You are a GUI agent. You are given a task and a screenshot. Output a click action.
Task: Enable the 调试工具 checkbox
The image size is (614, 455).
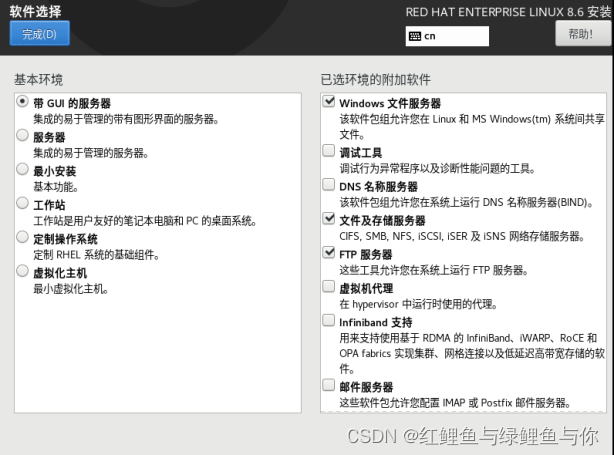coord(329,150)
